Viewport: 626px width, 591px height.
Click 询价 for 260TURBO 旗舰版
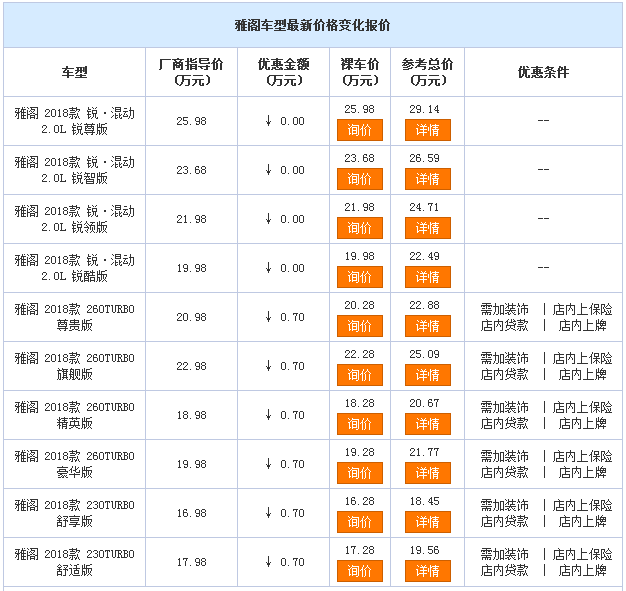360,375
